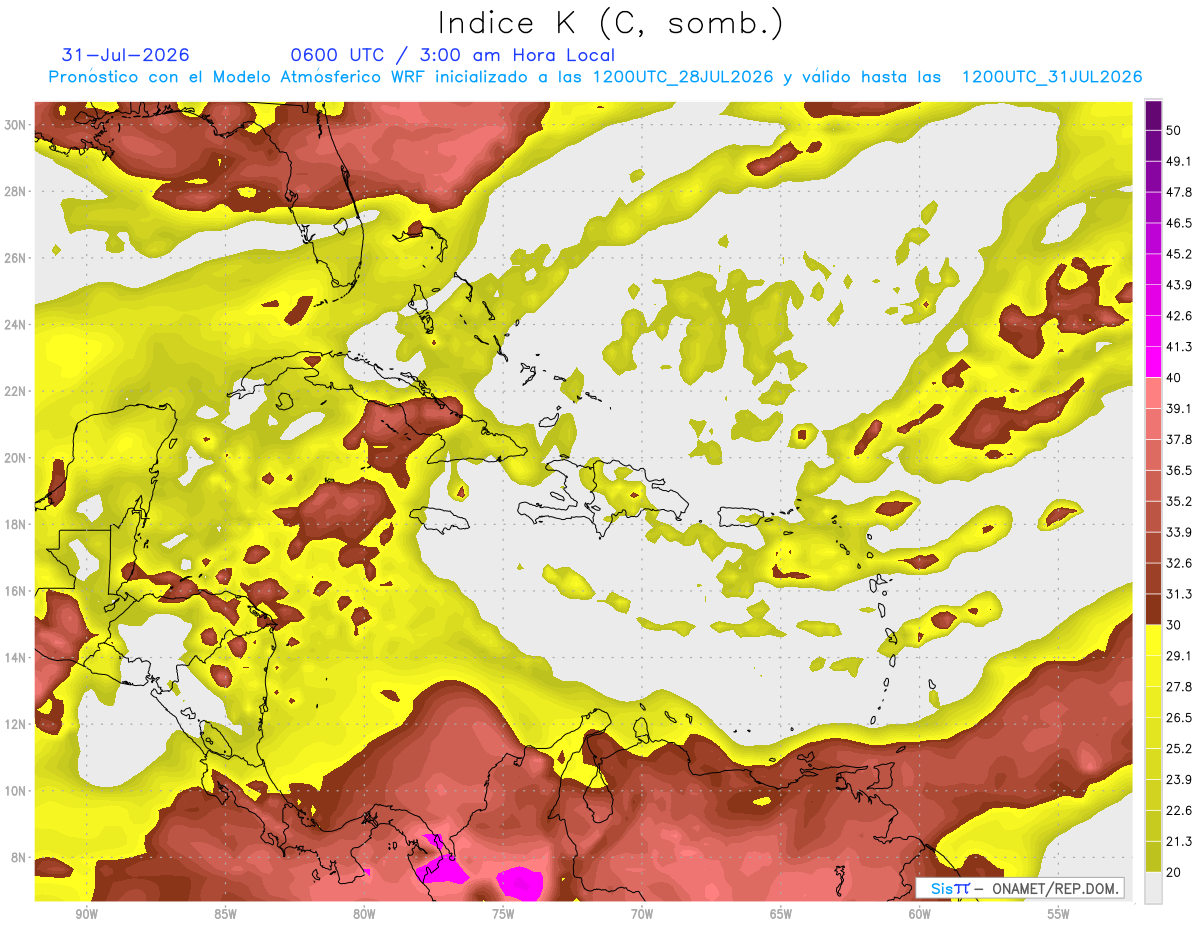
Task: Click legend value "46.5"
Action: pos(1179,223)
